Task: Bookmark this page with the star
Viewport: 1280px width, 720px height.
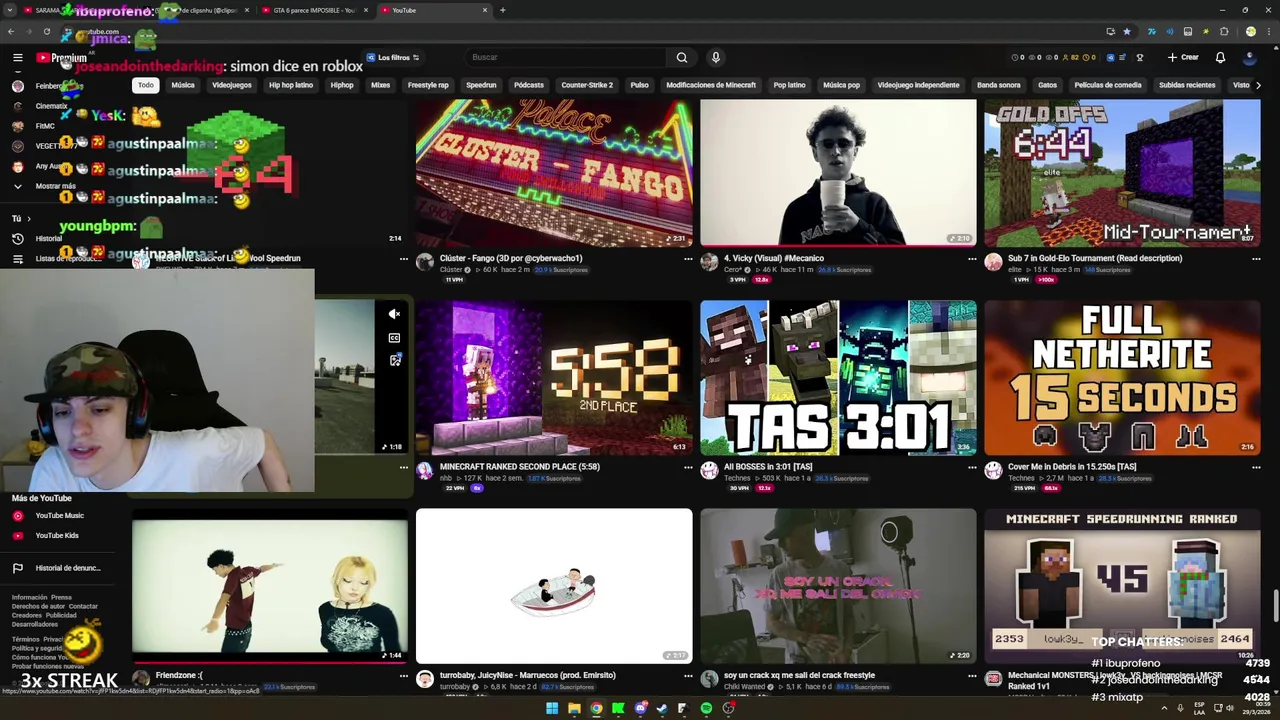Action: click(x=1126, y=32)
